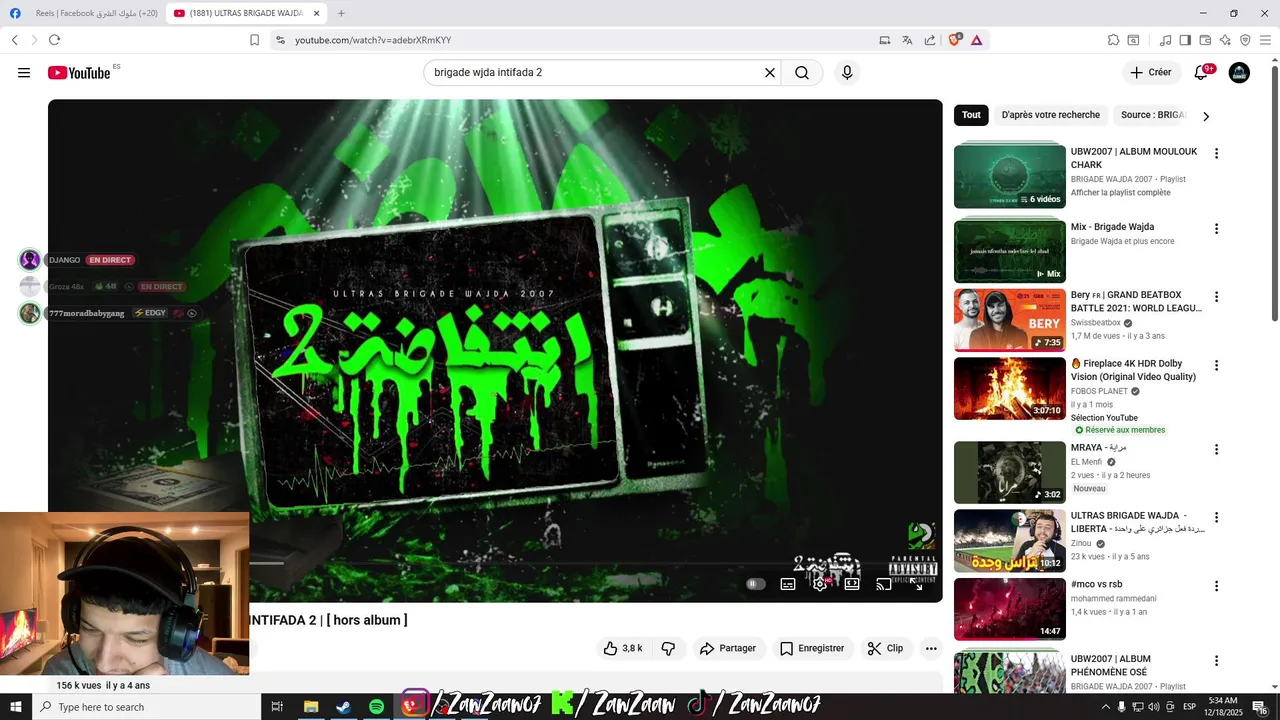Image resolution: width=1280 pixels, height=720 pixels.
Task: Open the Bery beatbox battle thumbnail
Action: pos(1010,320)
